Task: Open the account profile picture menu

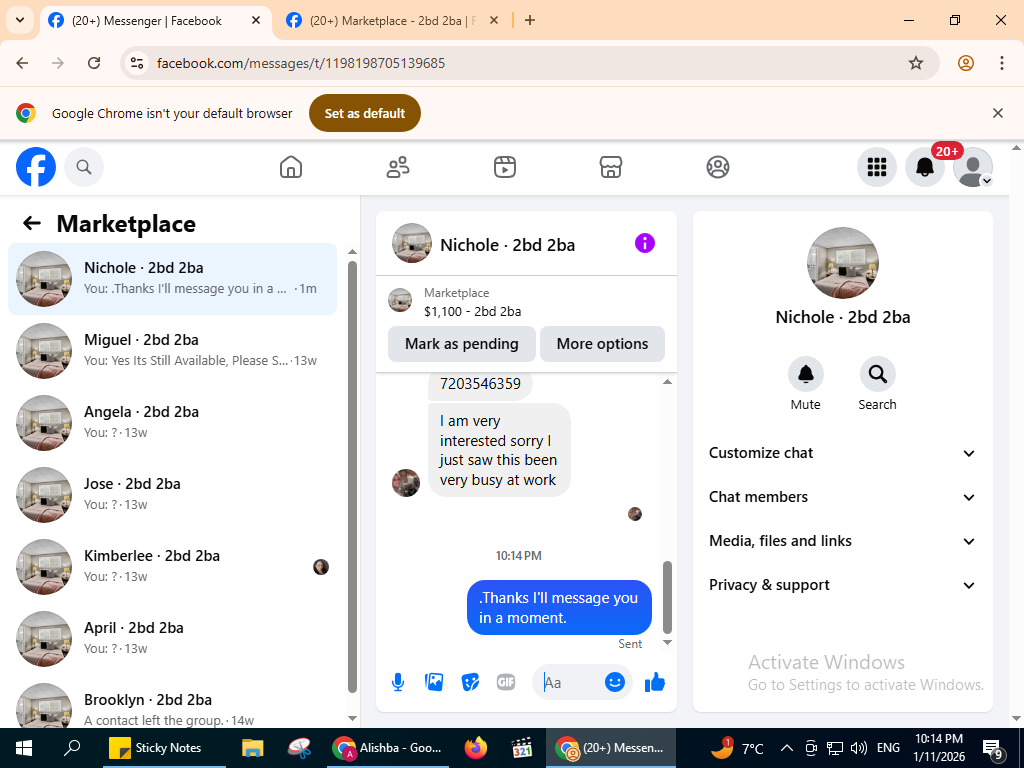Action: click(x=972, y=167)
